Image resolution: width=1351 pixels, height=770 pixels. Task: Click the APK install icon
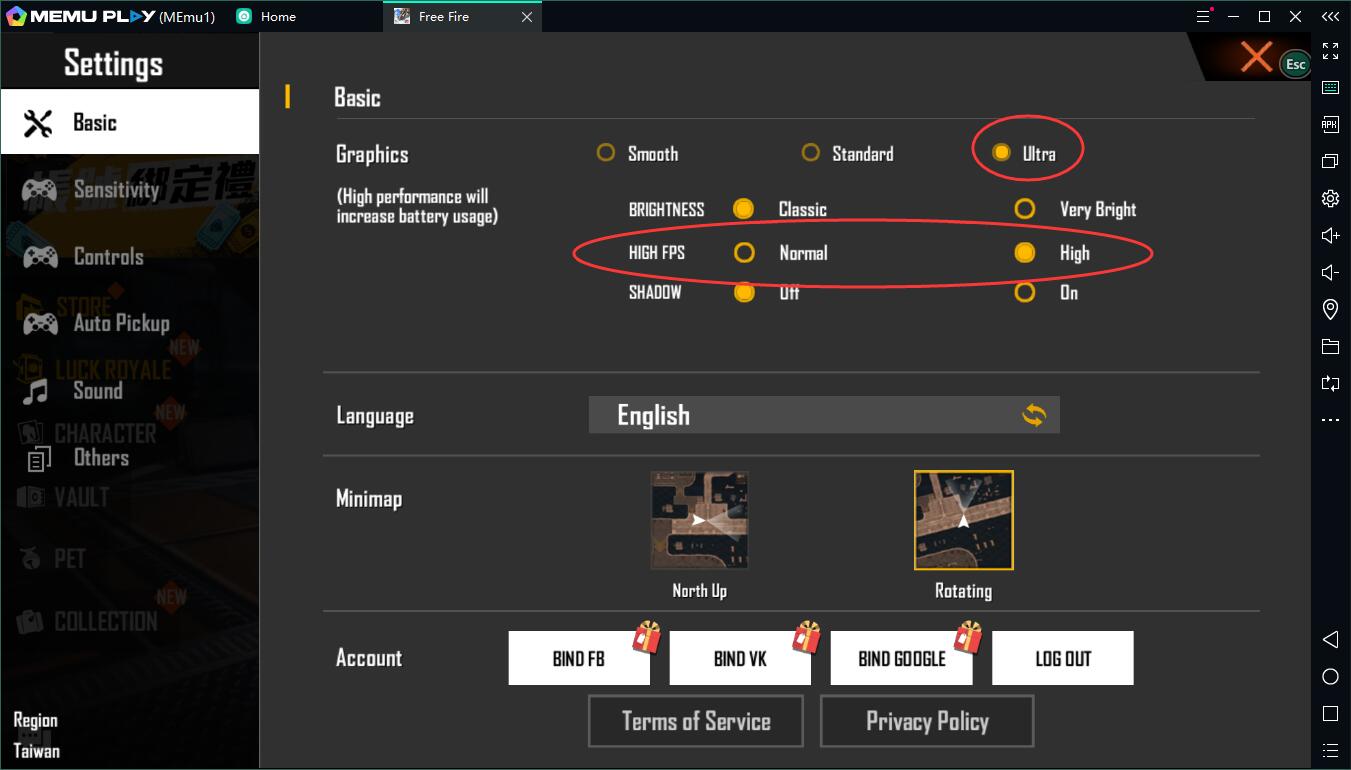(1330, 125)
